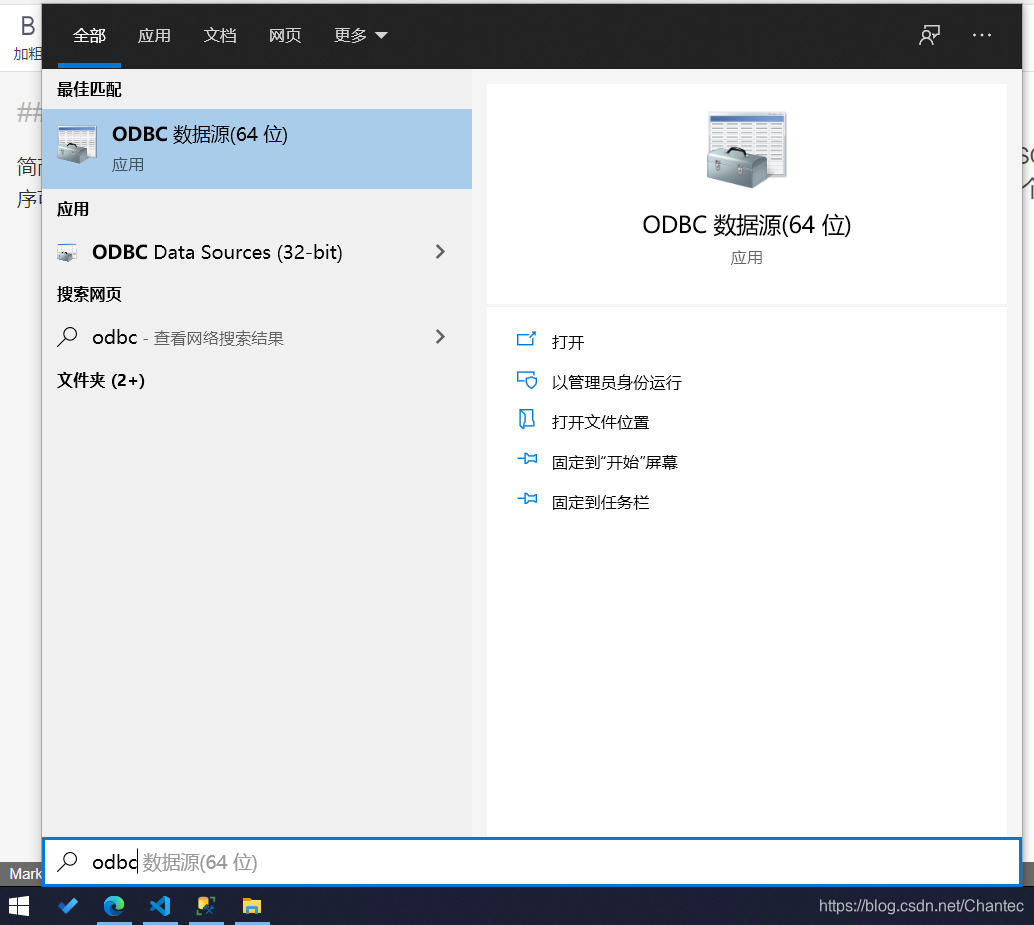
Task: Open the 更多 dropdown menu
Action: [359, 35]
